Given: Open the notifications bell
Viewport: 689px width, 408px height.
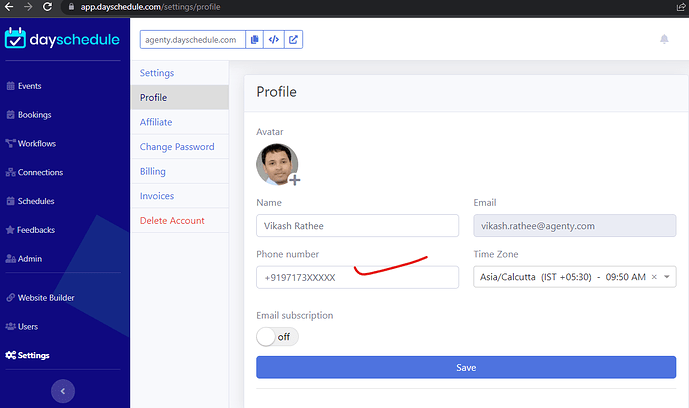Looking at the screenshot, I should tap(664, 40).
